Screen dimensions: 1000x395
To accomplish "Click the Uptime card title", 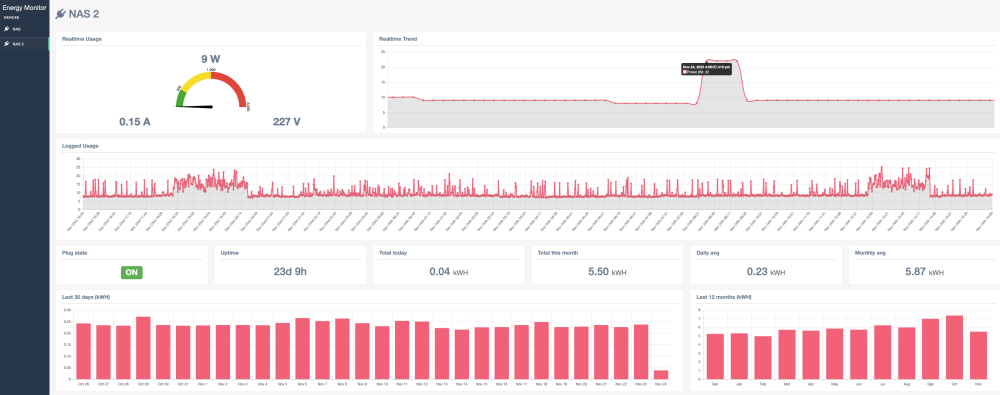I will [230, 253].
